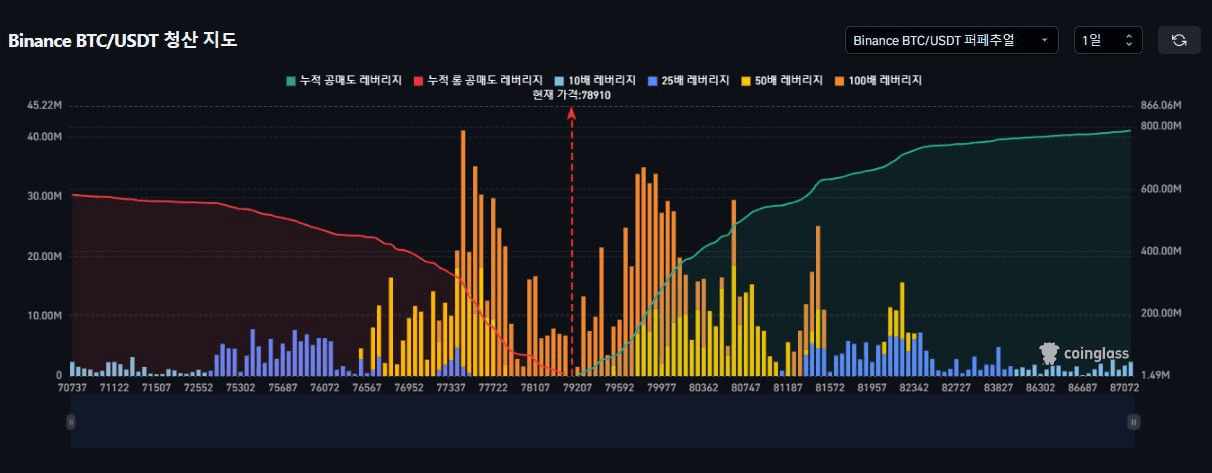The image size is (1212, 473).
Task: Open the Binance BTC/USDT 퍼페추얼 dropdown
Action: (x=951, y=40)
